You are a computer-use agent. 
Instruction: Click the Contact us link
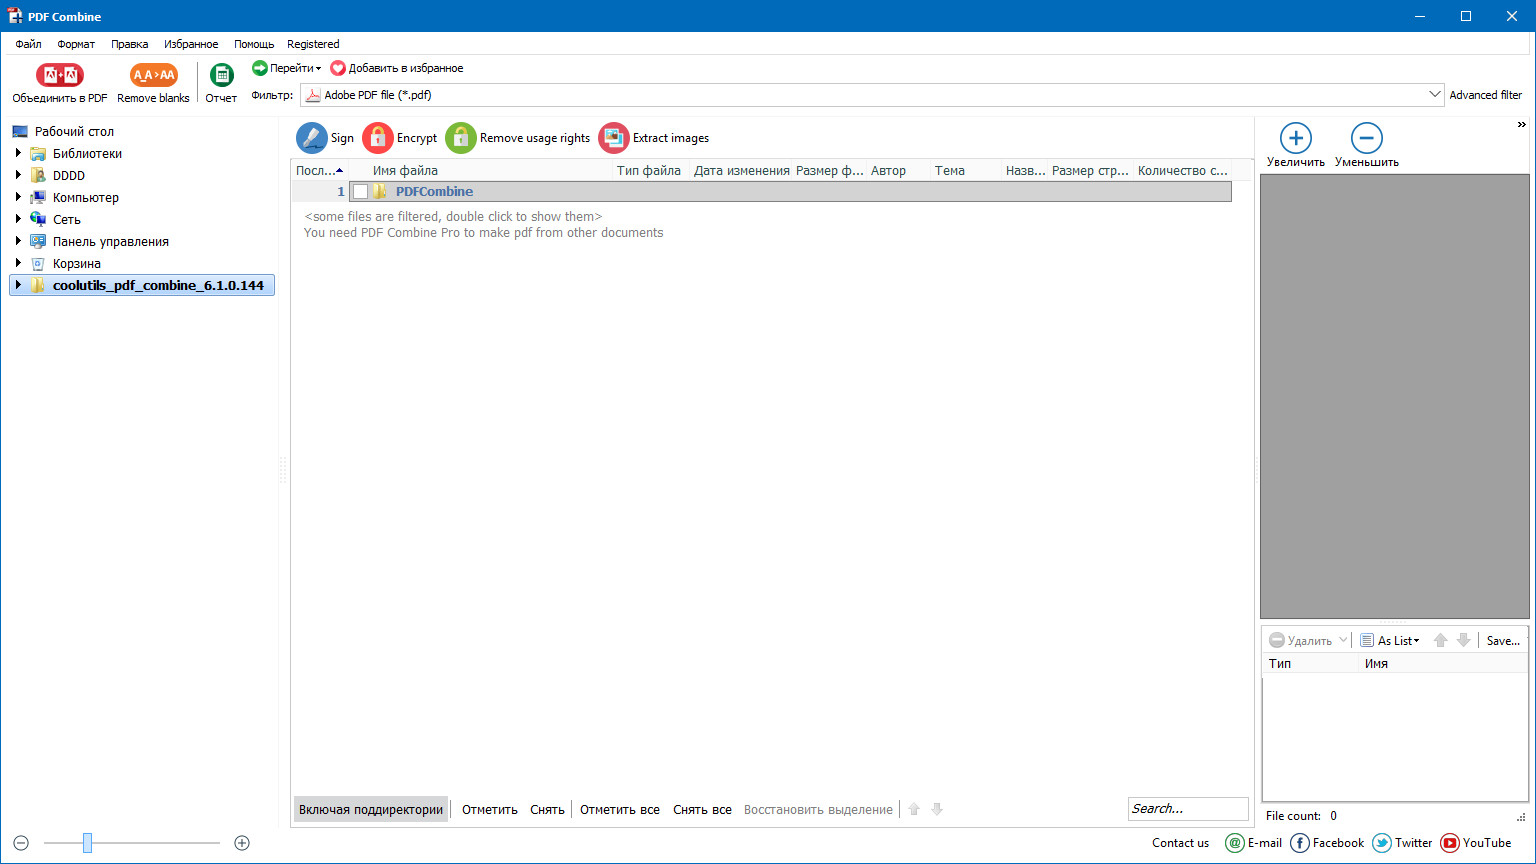[x=1180, y=843]
